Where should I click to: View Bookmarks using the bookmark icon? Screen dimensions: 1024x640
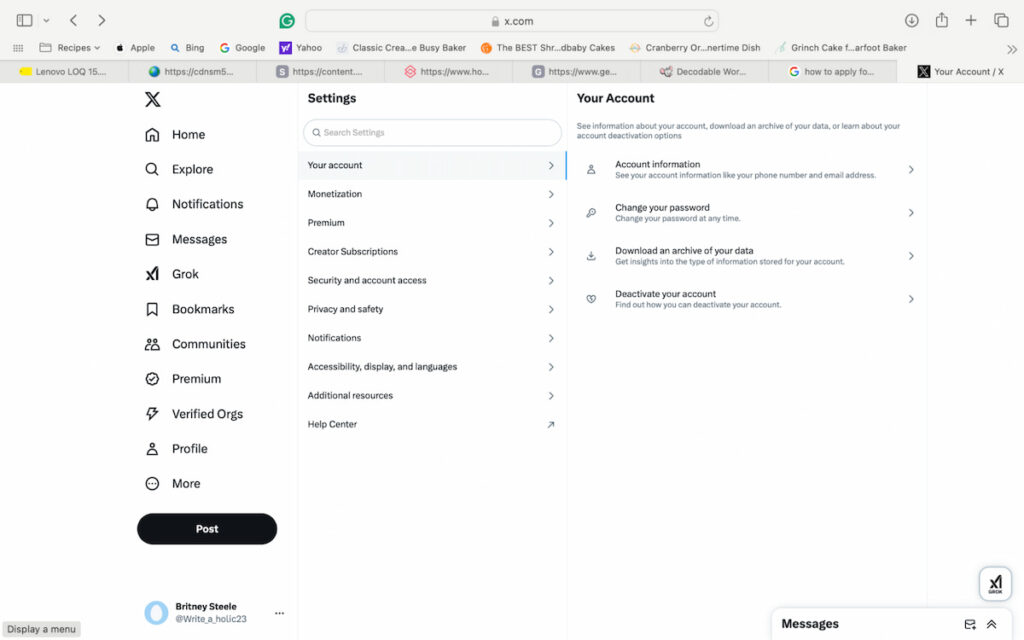click(x=151, y=309)
